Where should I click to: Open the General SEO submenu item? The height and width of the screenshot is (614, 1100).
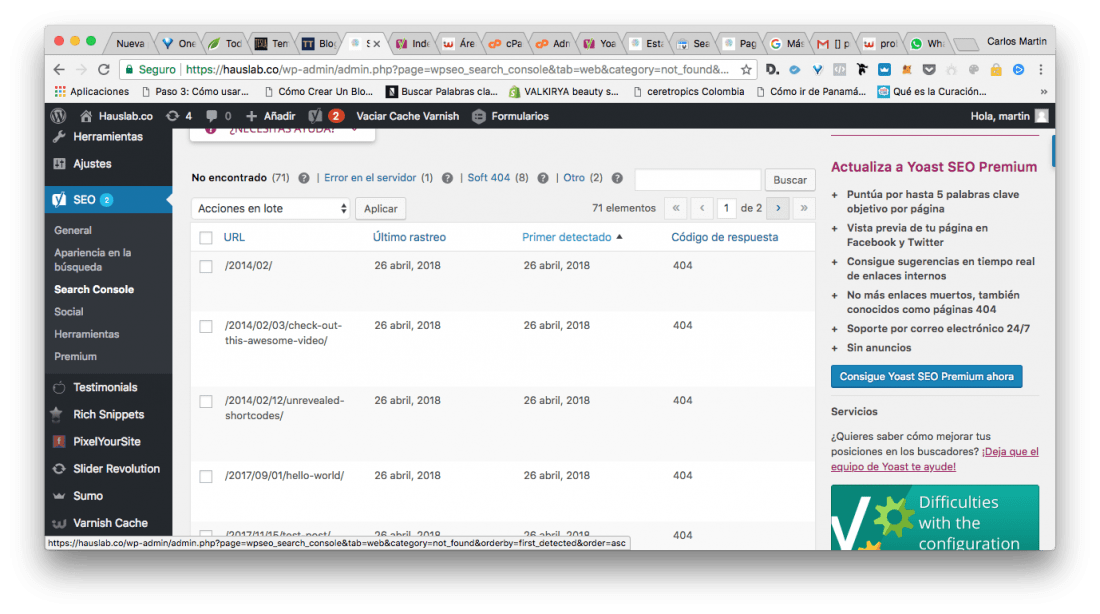73,230
